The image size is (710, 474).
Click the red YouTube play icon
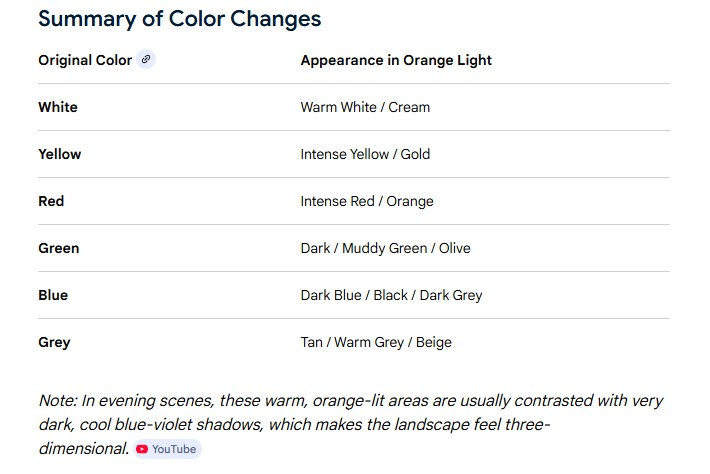142,449
